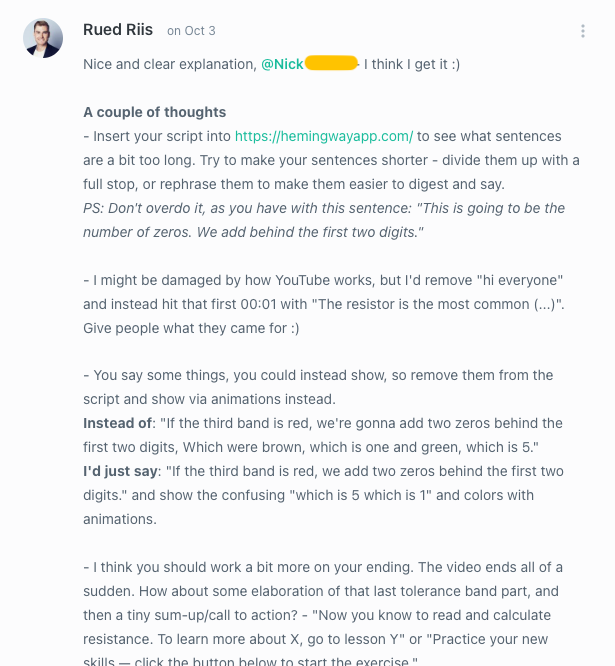Open the Rued Riis author name
Viewport: 615px width, 666px height.
click(118, 30)
